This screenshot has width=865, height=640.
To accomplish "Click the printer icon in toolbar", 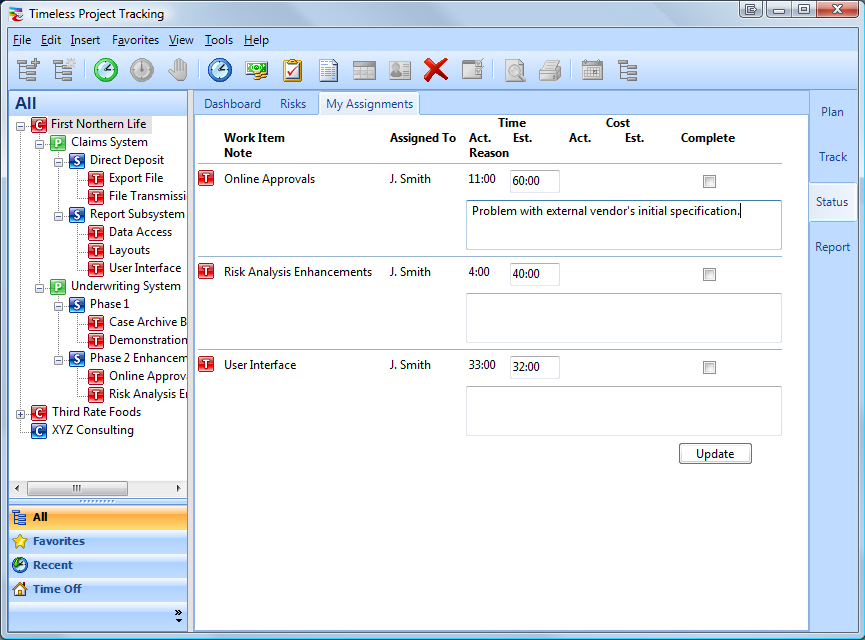I will [550, 70].
